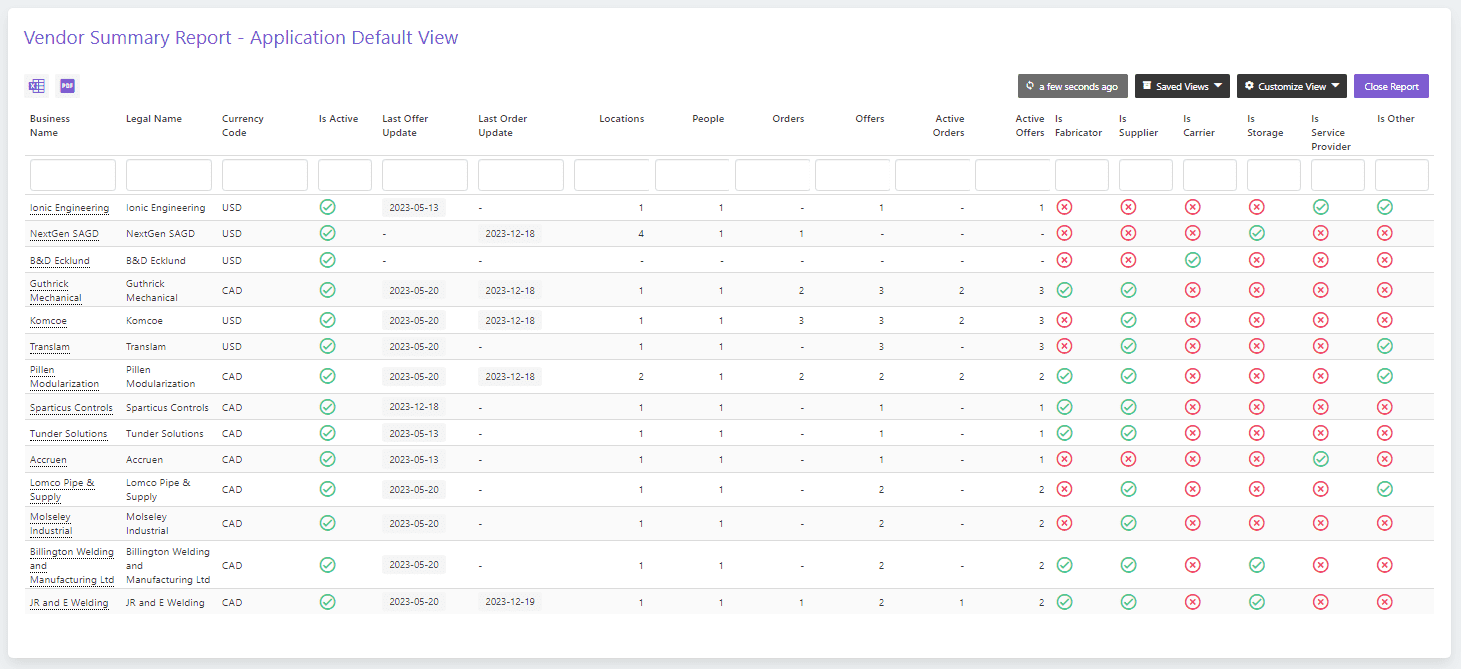Image resolution: width=1461 pixels, height=669 pixels.
Task: Open the Customize View dropdown
Action: pyautogui.click(x=1292, y=86)
